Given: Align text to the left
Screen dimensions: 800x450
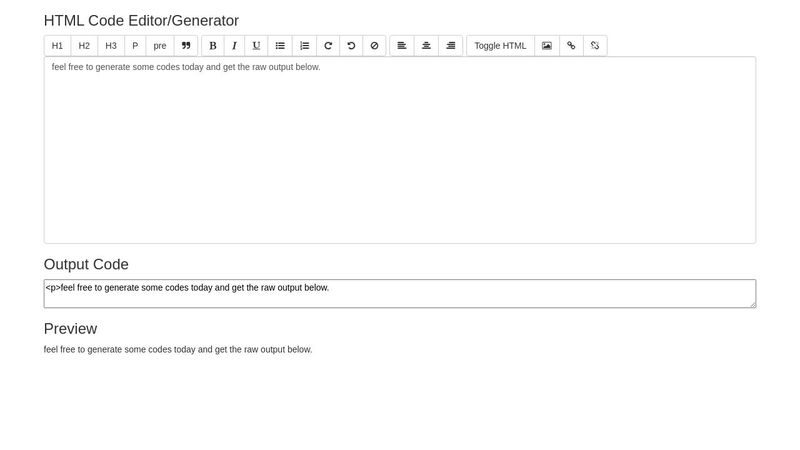Looking at the screenshot, I should point(402,46).
